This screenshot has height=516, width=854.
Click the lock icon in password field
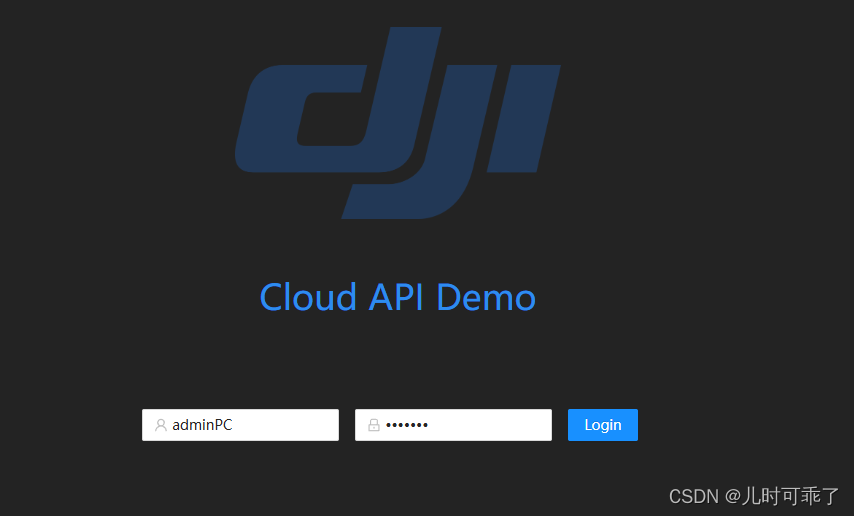tap(374, 425)
